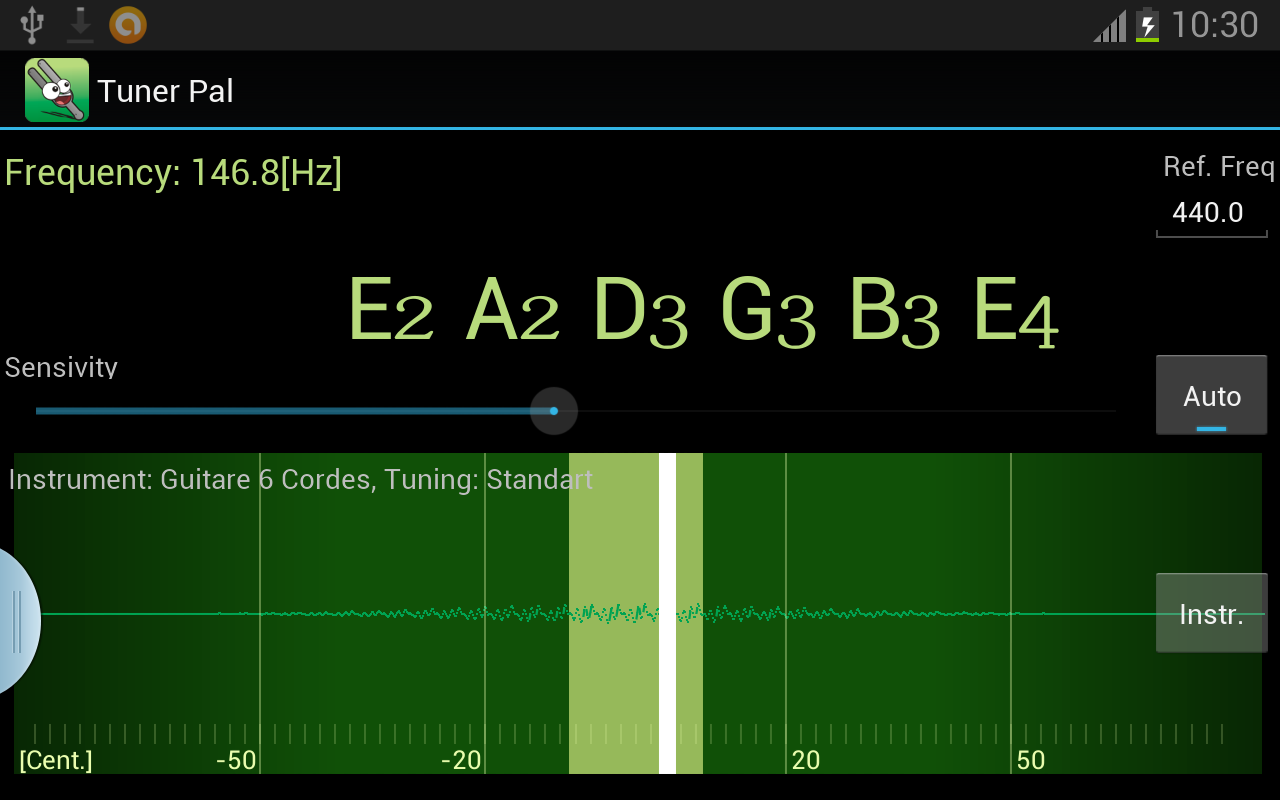Open the Instr. instrument selector
Viewport: 1280px width, 800px height.
tap(1211, 613)
